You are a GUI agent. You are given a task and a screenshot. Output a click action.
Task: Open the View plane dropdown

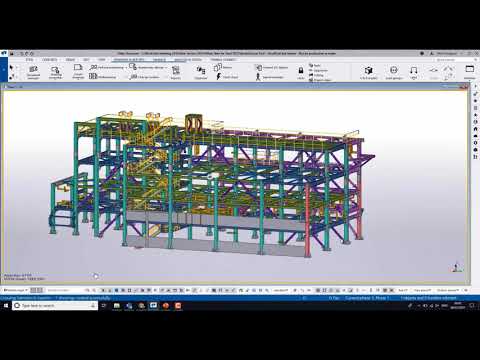click(x=422, y=290)
